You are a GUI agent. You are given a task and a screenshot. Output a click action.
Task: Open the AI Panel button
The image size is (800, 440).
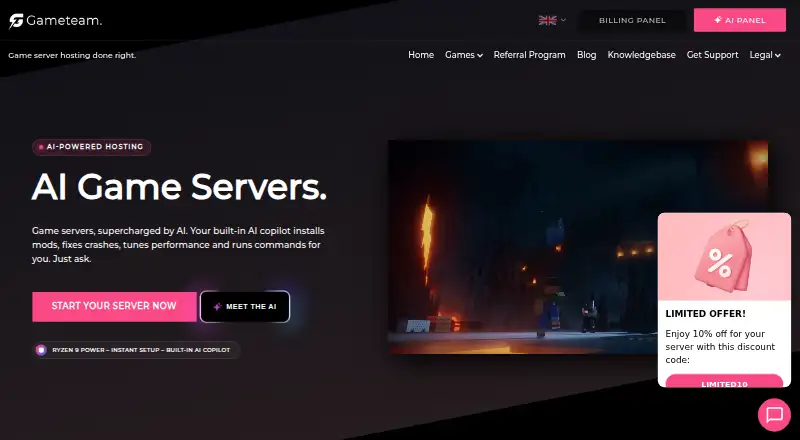[x=740, y=20]
